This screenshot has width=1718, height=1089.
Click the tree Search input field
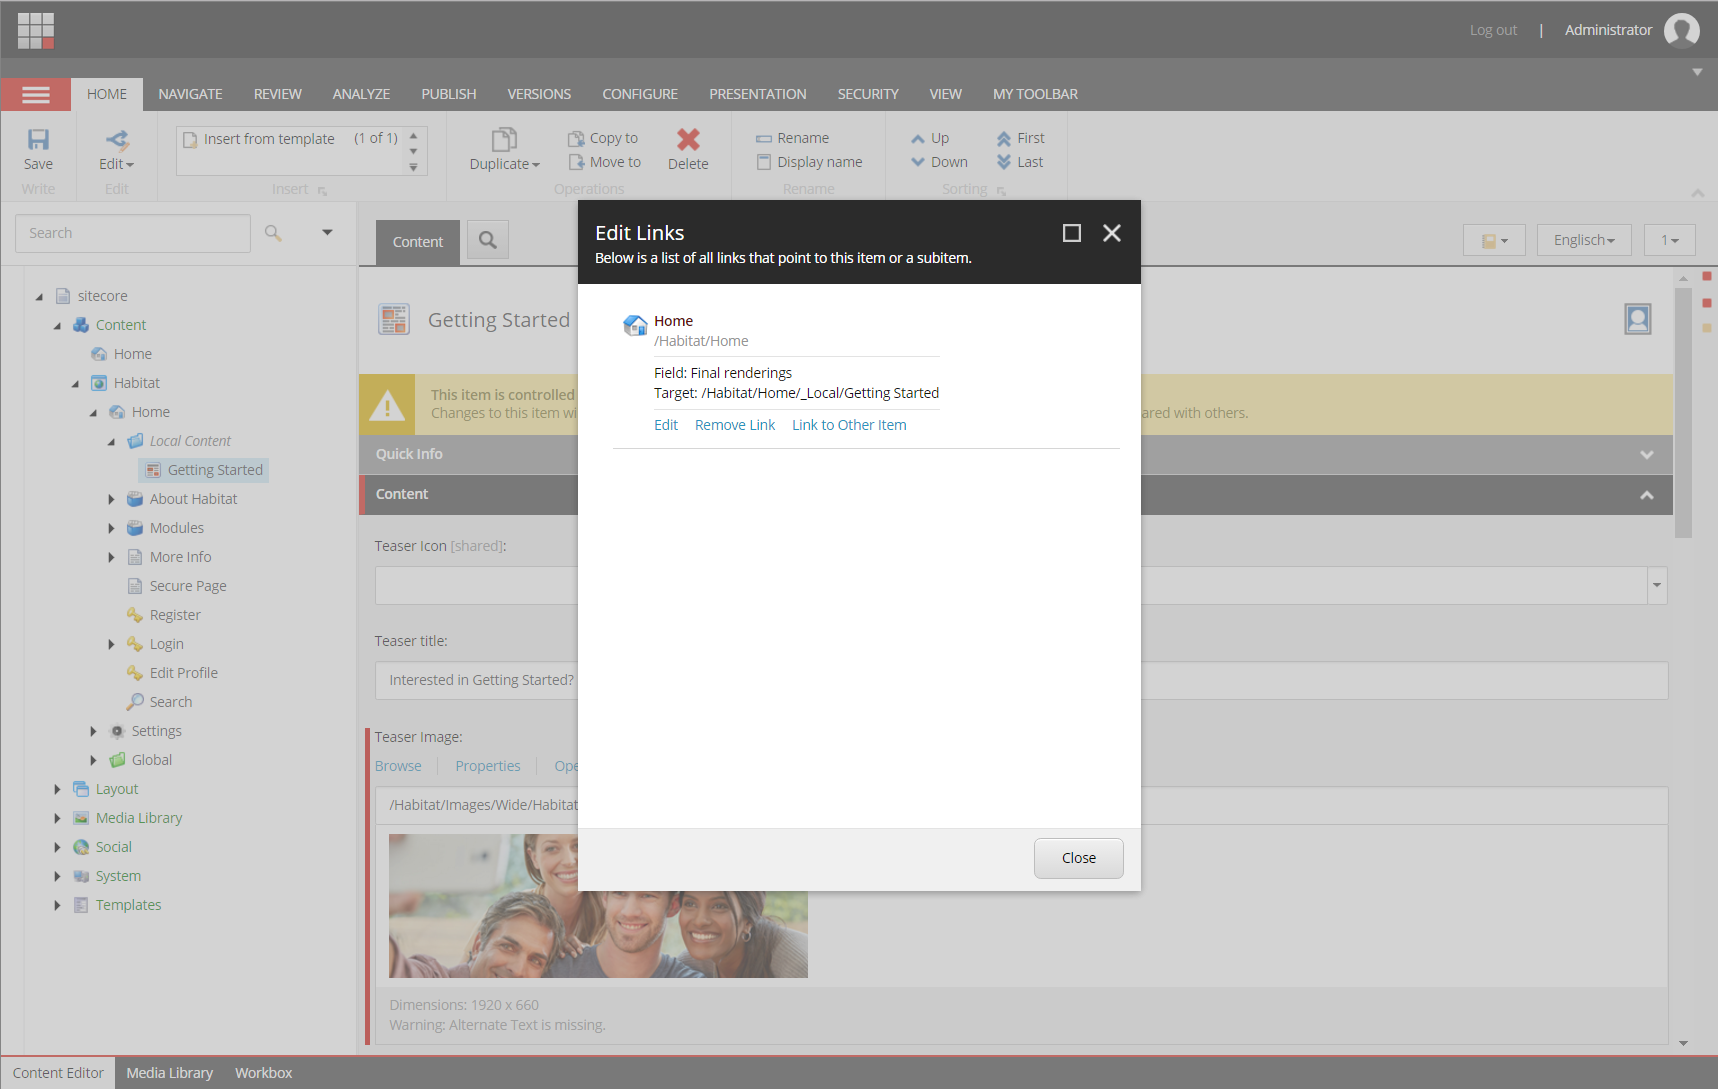133,233
